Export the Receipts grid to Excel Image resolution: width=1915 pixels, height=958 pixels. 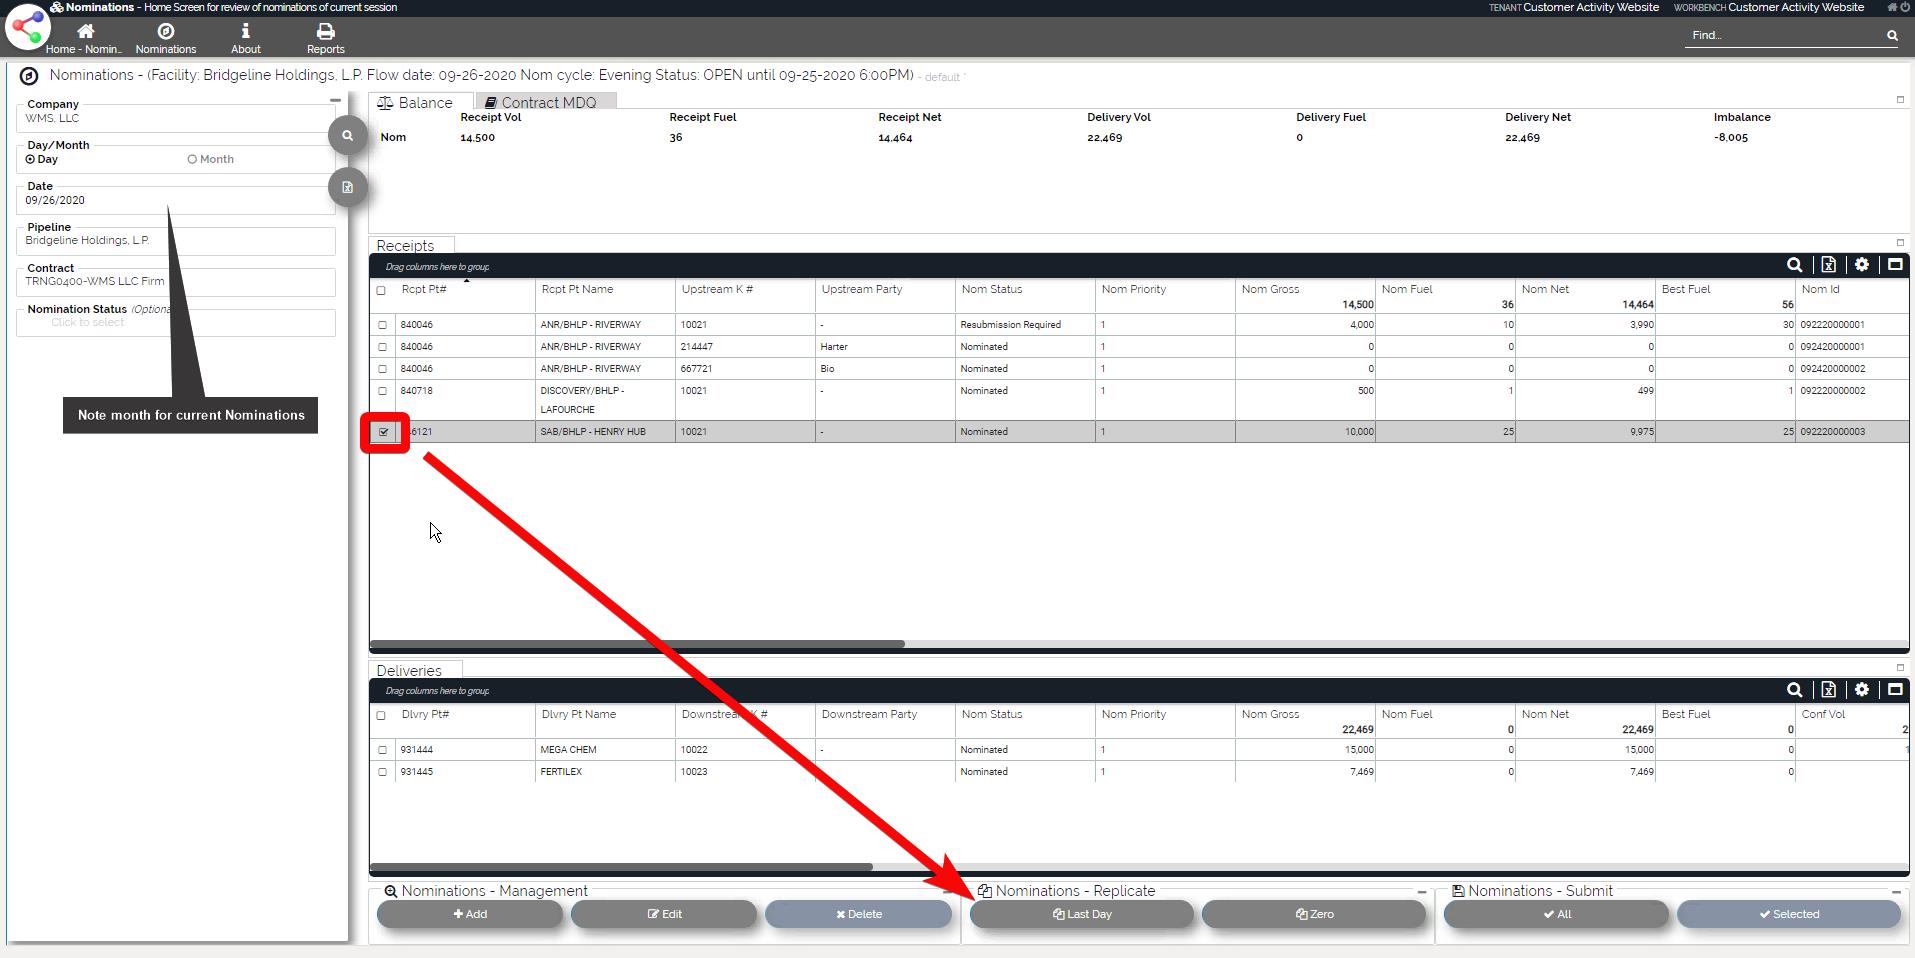1828,265
